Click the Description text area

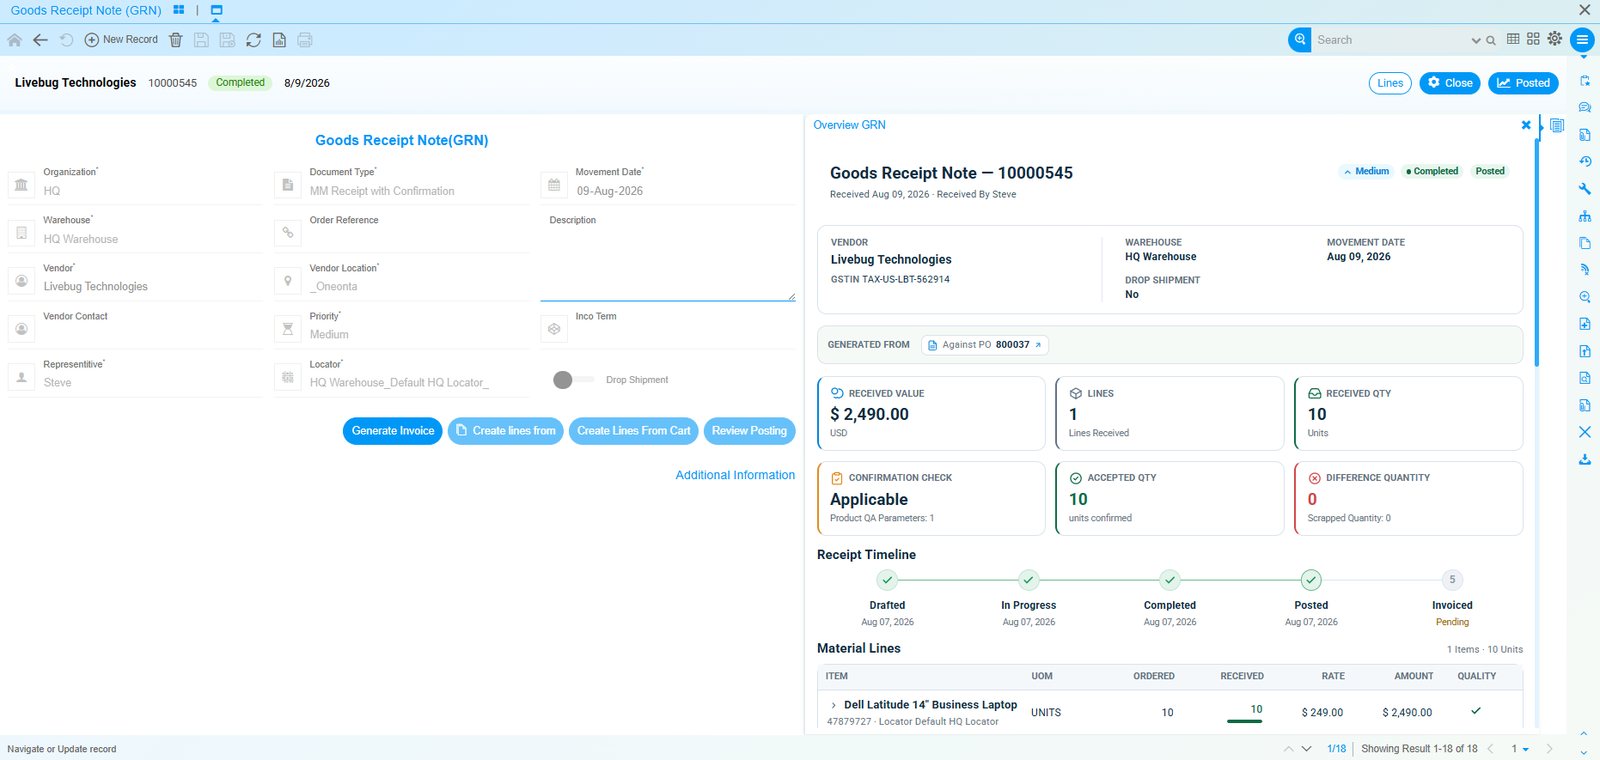tap(668, 264)
